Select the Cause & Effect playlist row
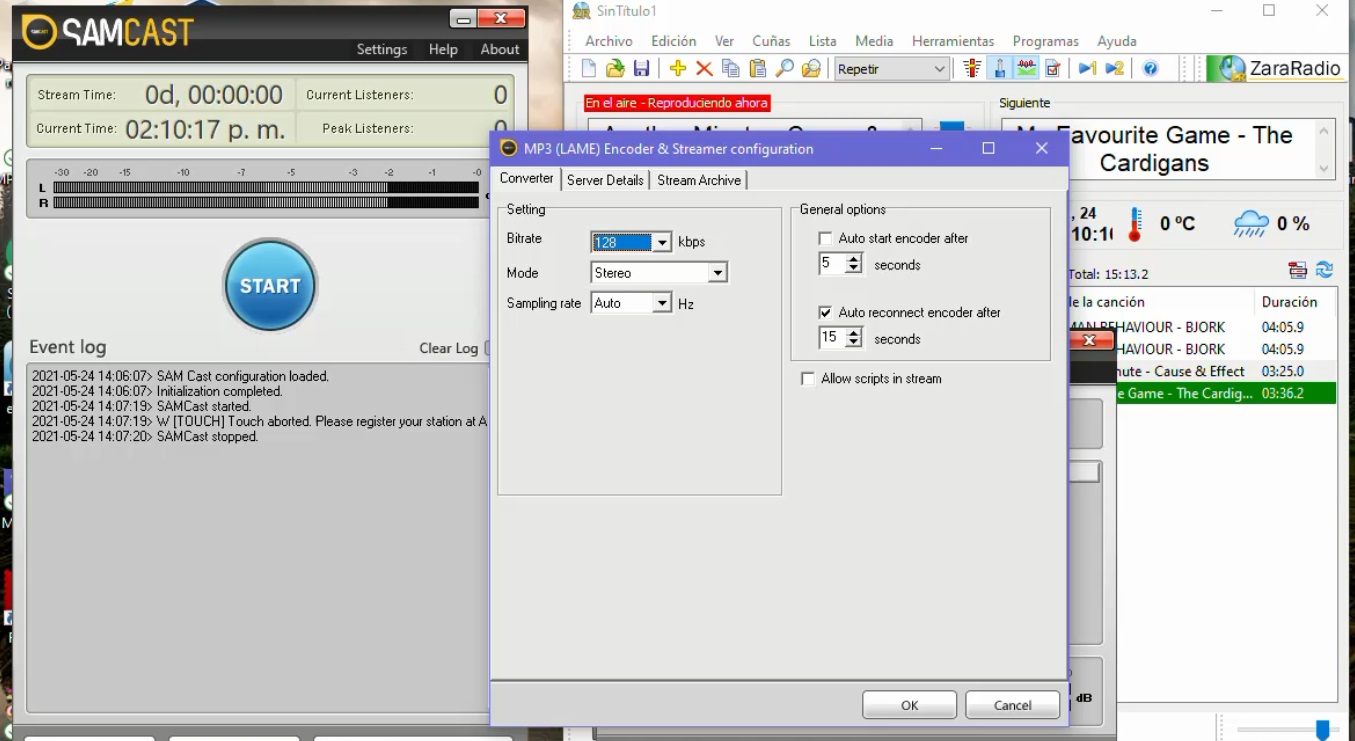Screen dimensions: 1355x741 tap(1226, 371)
